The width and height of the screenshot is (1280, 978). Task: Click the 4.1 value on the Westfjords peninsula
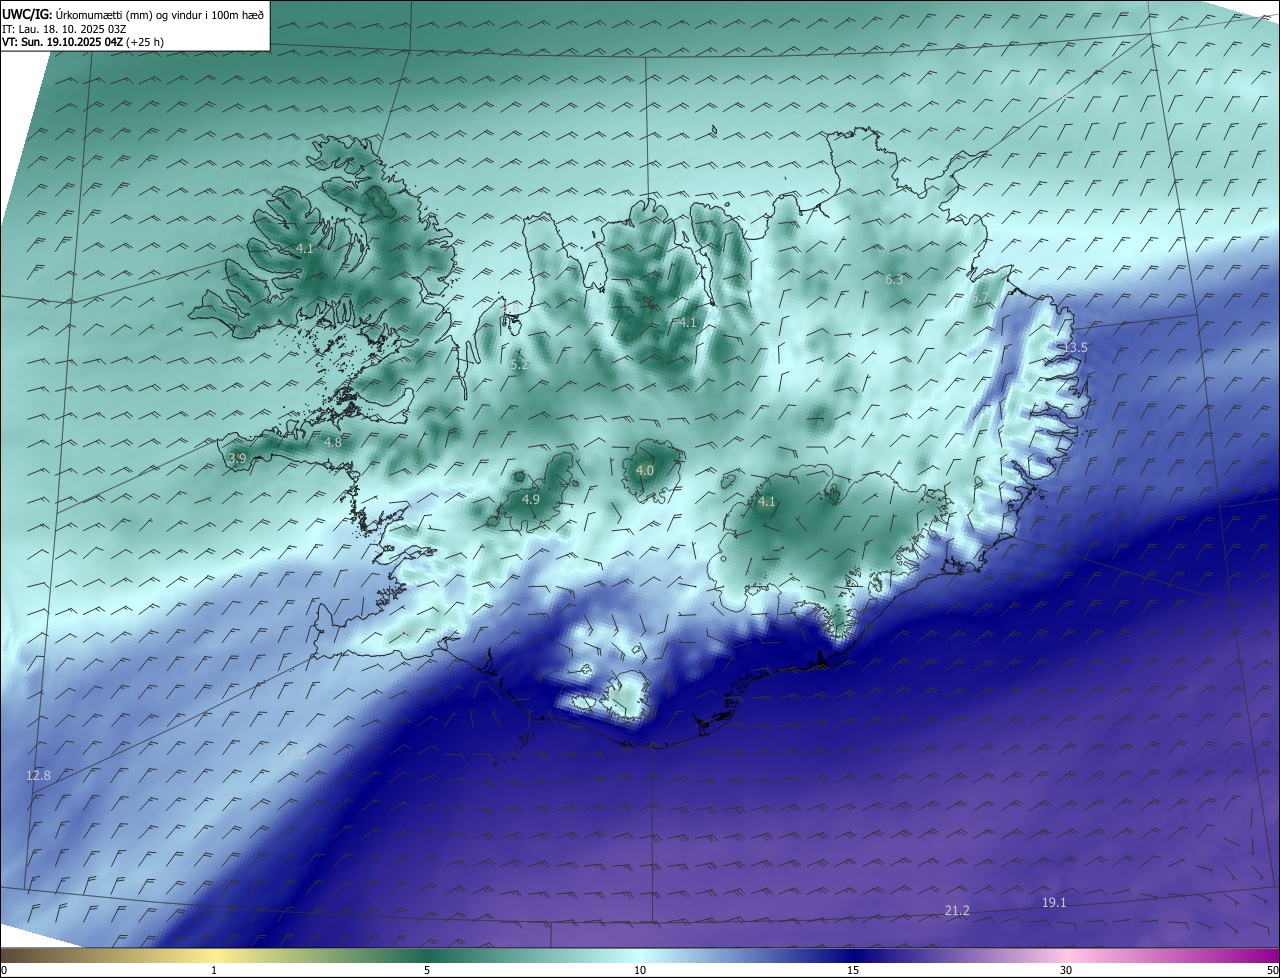pos(305,249)
